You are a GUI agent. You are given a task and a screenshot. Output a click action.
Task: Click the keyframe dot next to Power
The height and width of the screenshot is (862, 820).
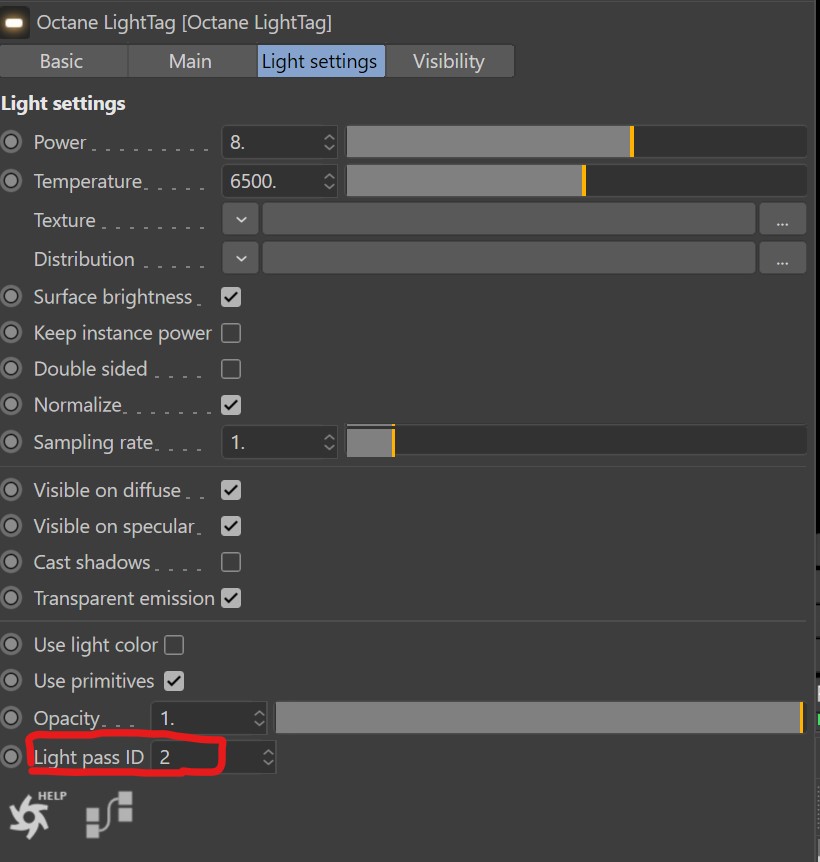point(11,142)
